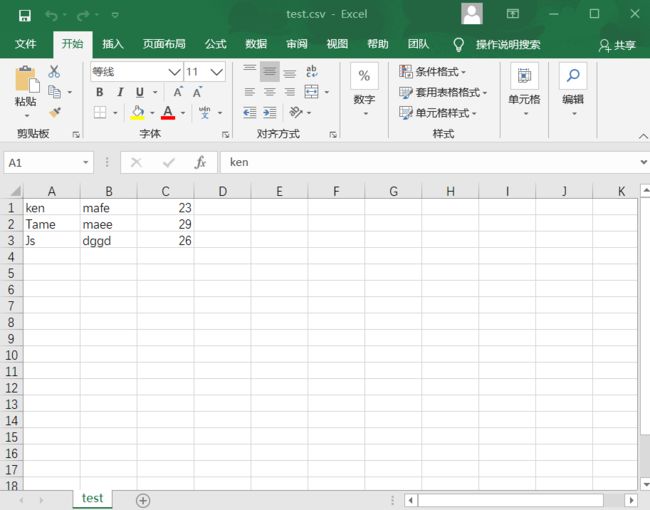Add a new sheet plus icon
Screen dimensions: 650x510
pos(143,500)
